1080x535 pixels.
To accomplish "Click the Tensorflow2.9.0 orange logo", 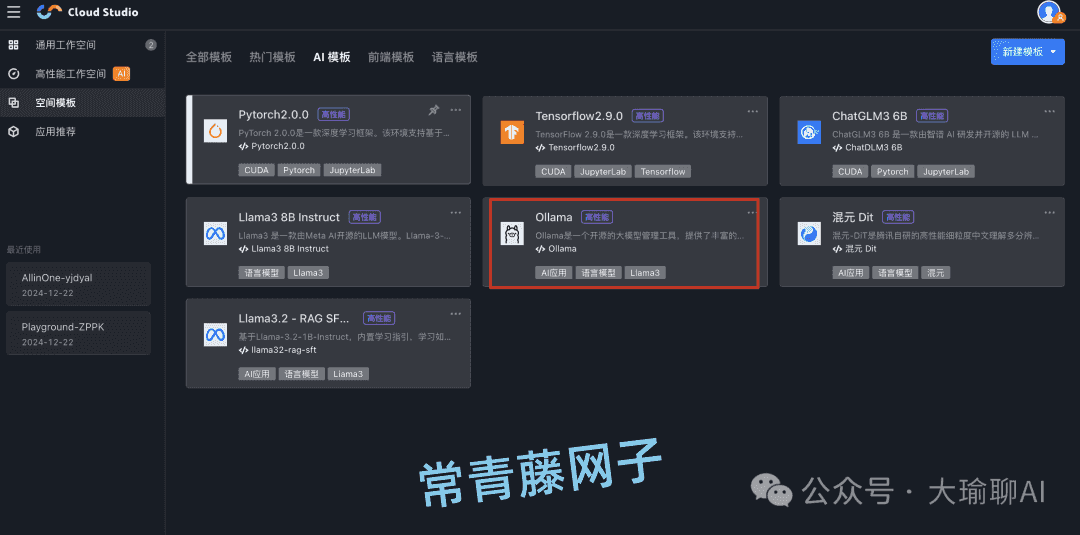I will point(512,132).
